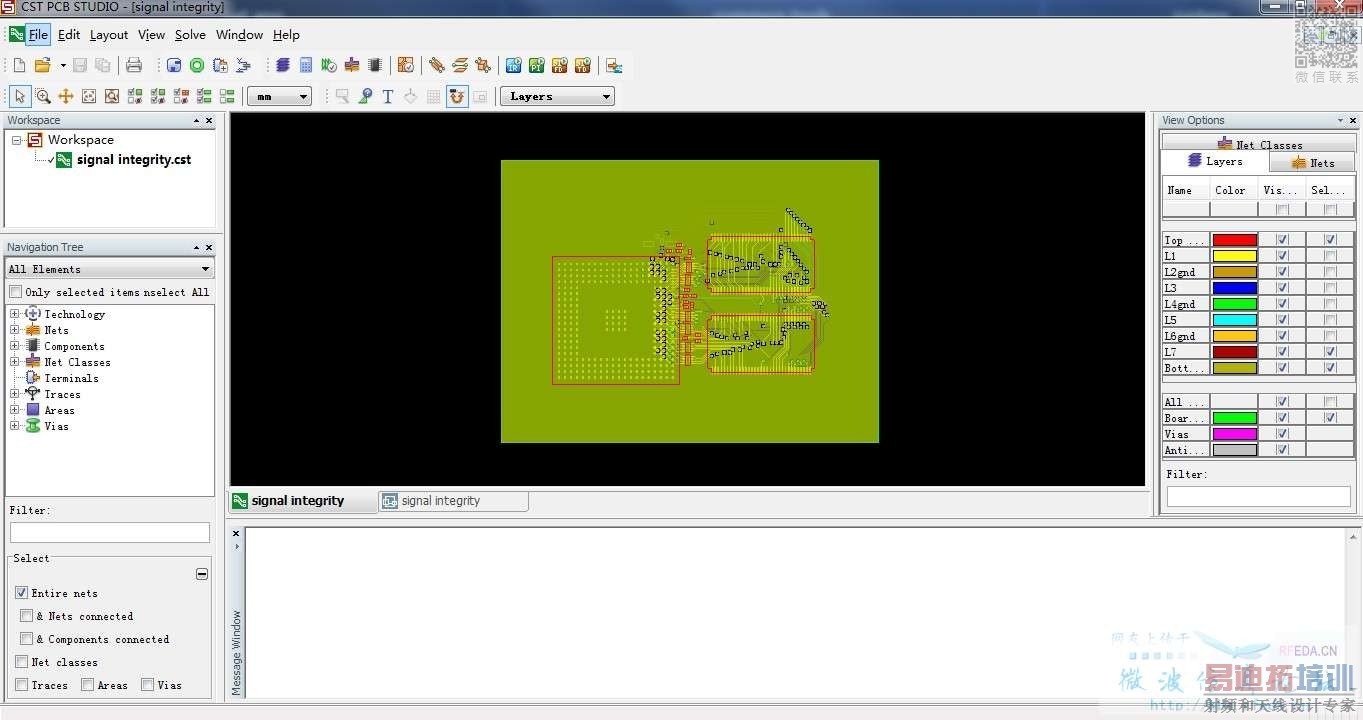The height and width of the screenshot is (720, 1363).
Task: Open the Window menu
Action: [x=240, y=34]
